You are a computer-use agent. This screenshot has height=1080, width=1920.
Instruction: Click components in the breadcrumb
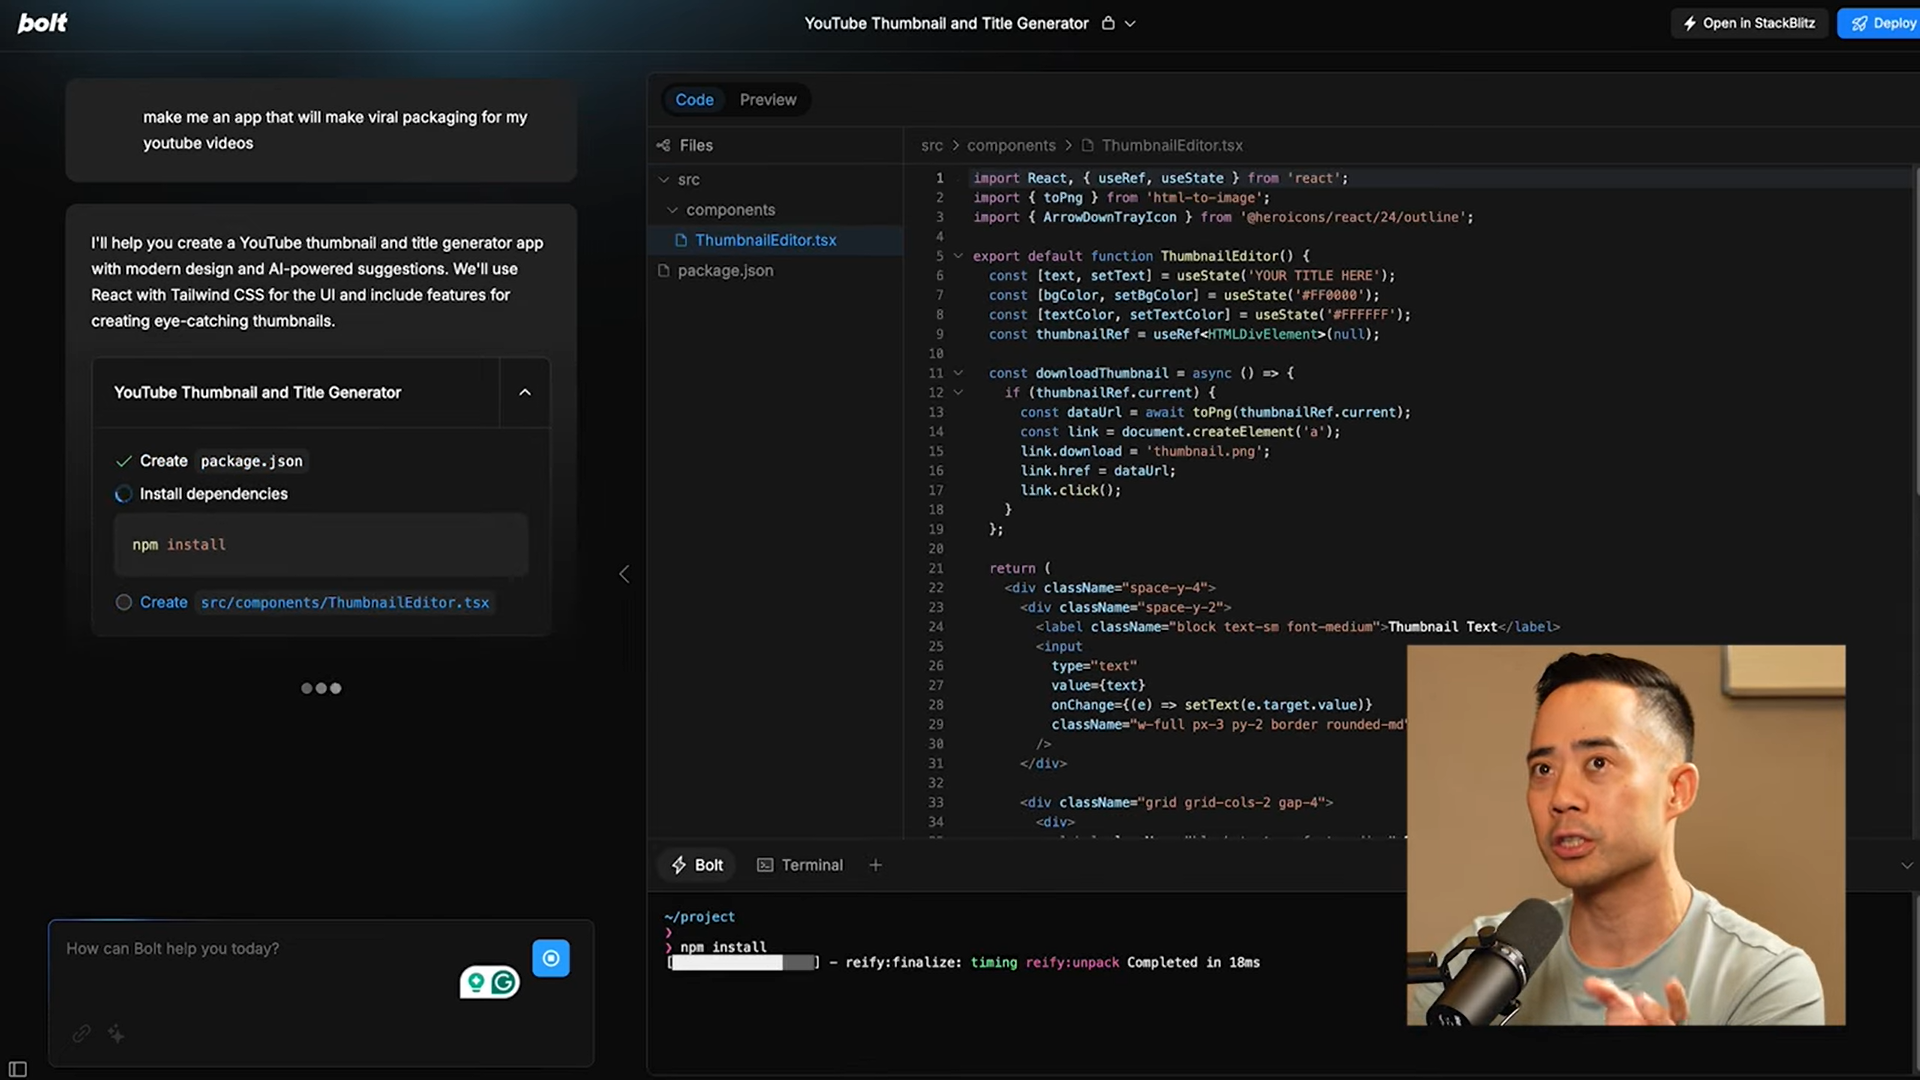click(1011, 146)
